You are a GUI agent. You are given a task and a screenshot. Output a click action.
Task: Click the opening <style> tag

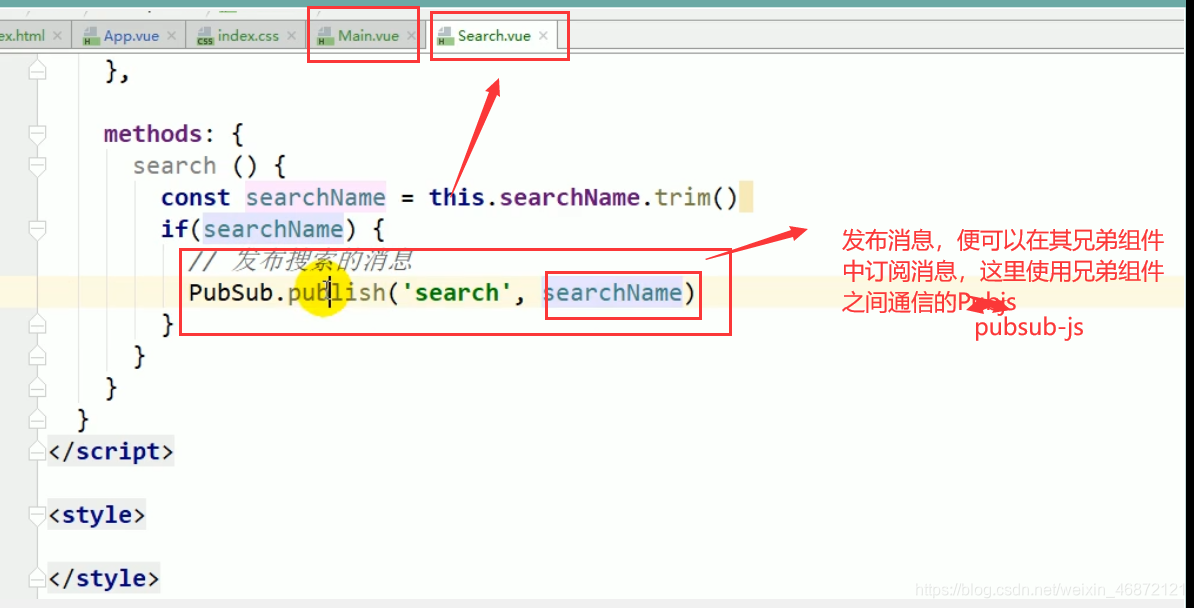pyautogui.click(x=97, y=515)
